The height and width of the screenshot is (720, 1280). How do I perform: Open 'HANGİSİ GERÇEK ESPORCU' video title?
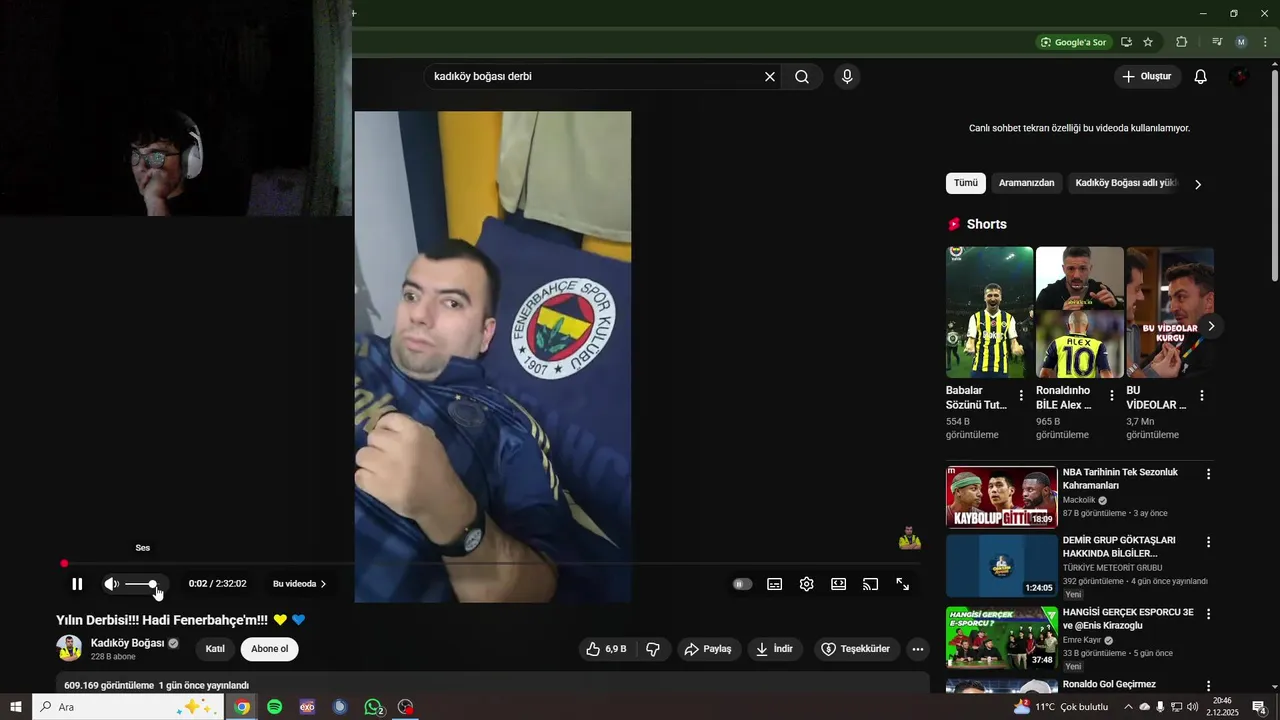1128,618
